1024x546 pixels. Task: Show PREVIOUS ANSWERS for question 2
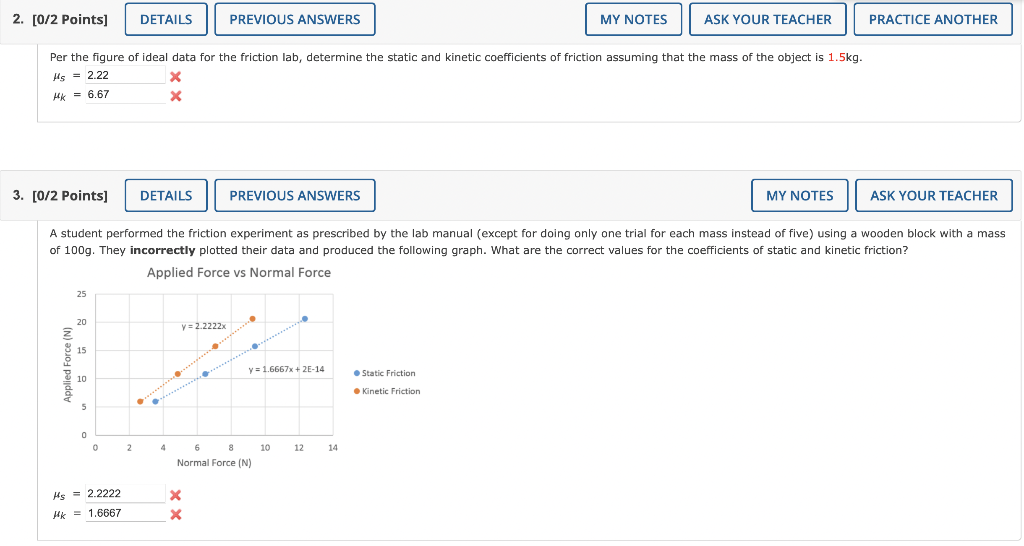click(x=295, y=20)
